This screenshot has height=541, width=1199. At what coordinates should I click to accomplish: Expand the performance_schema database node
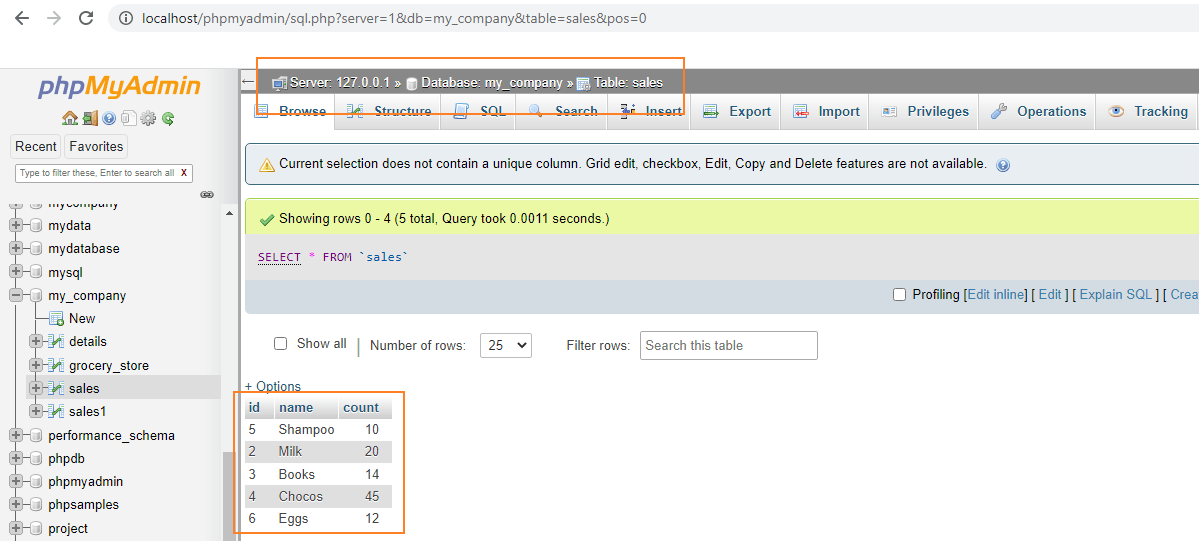15,435
